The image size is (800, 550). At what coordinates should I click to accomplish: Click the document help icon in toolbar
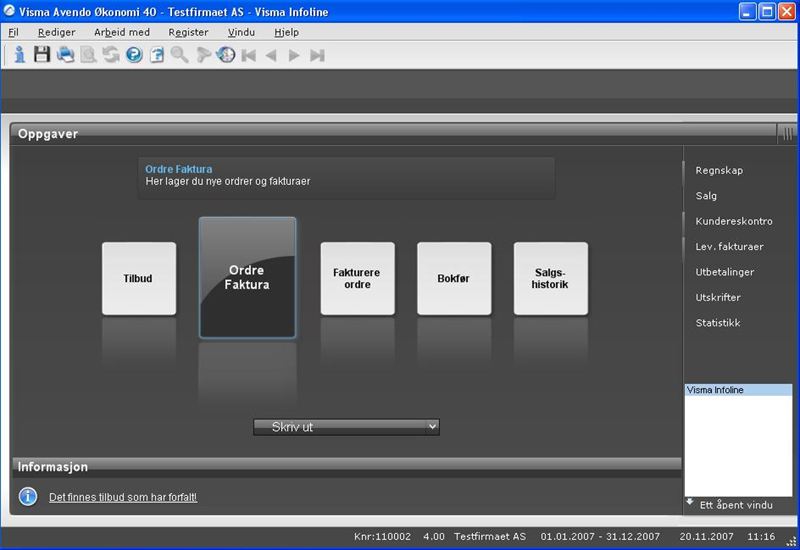pyautogui.click(x=157, y=55)
